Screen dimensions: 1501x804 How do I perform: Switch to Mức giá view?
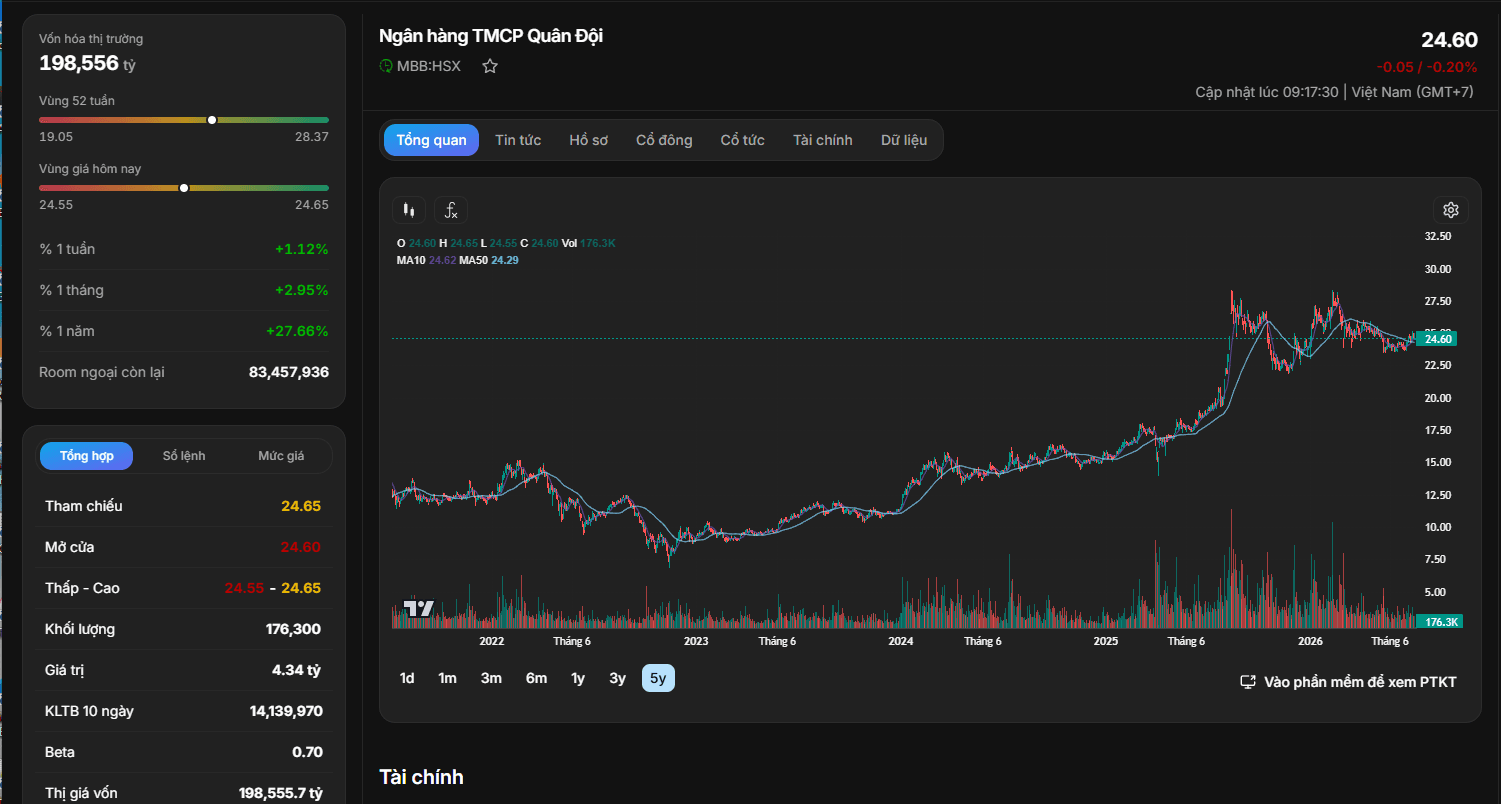(x=281, y=456)
